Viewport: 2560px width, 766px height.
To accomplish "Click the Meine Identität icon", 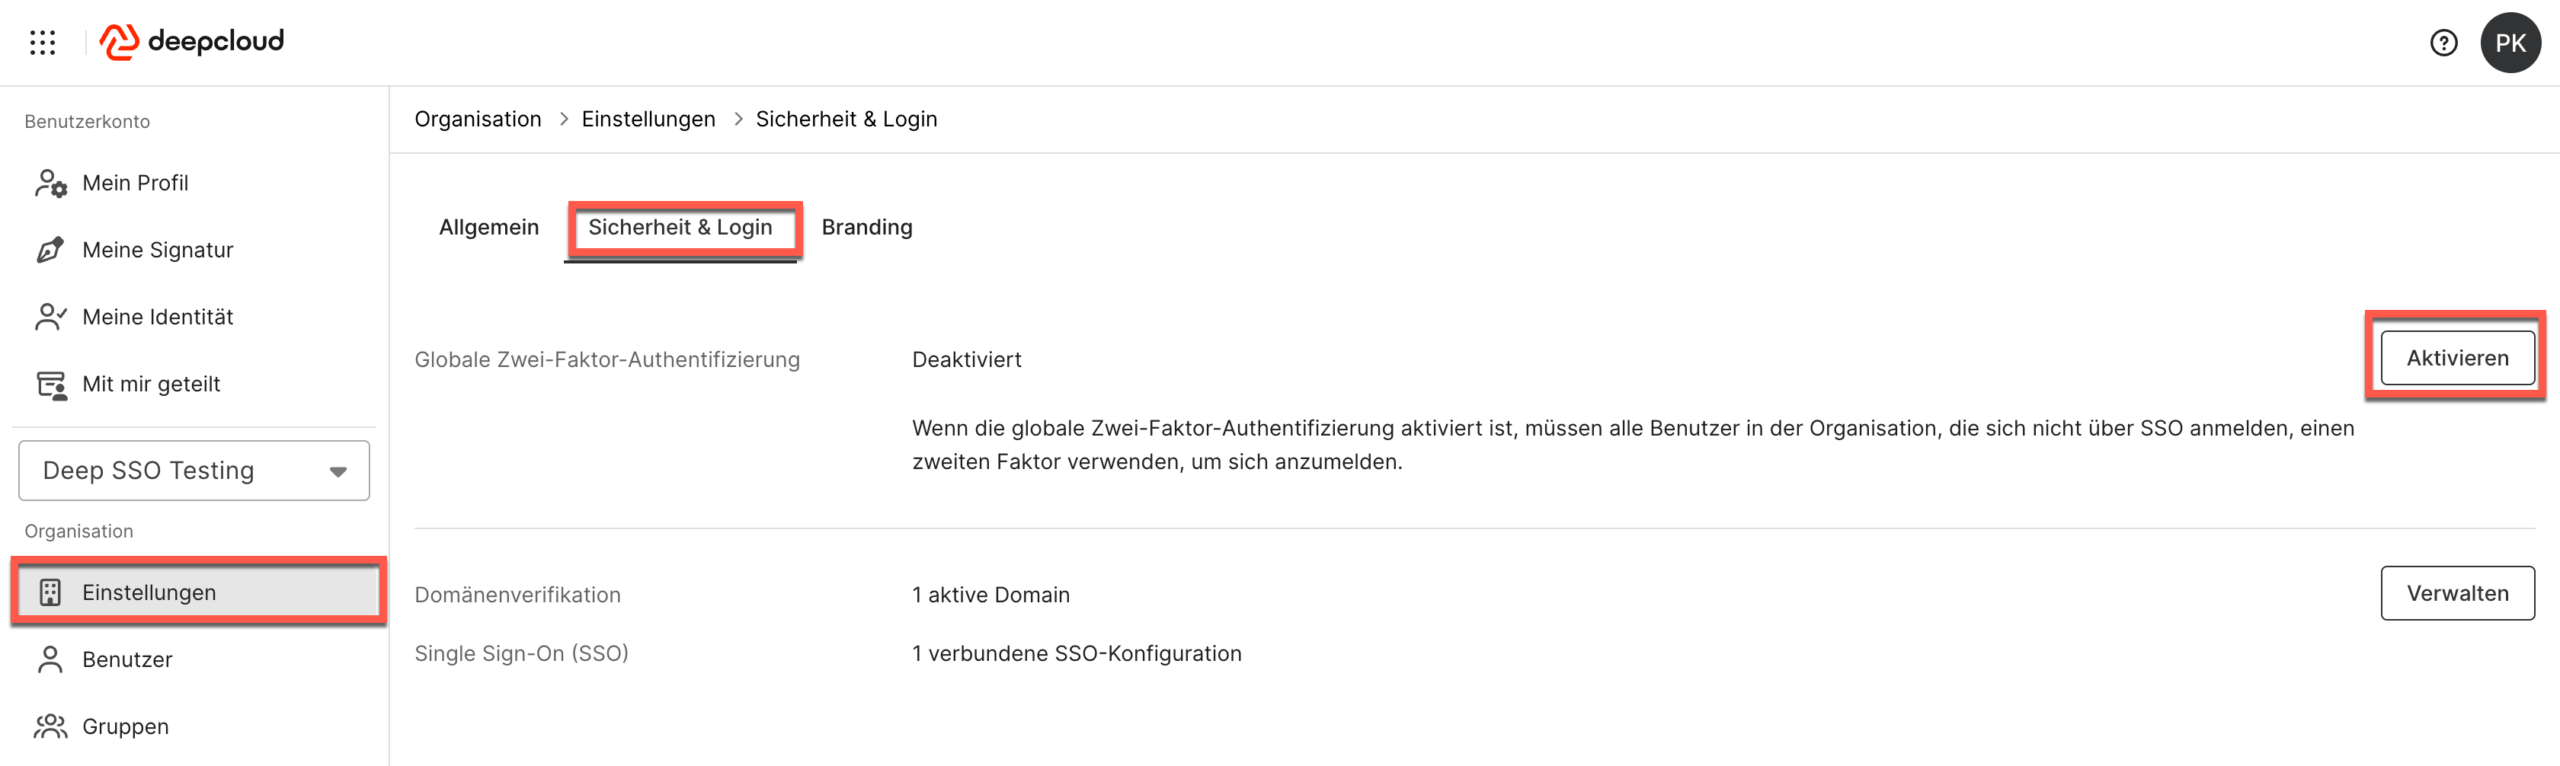I will click(50, 317).
